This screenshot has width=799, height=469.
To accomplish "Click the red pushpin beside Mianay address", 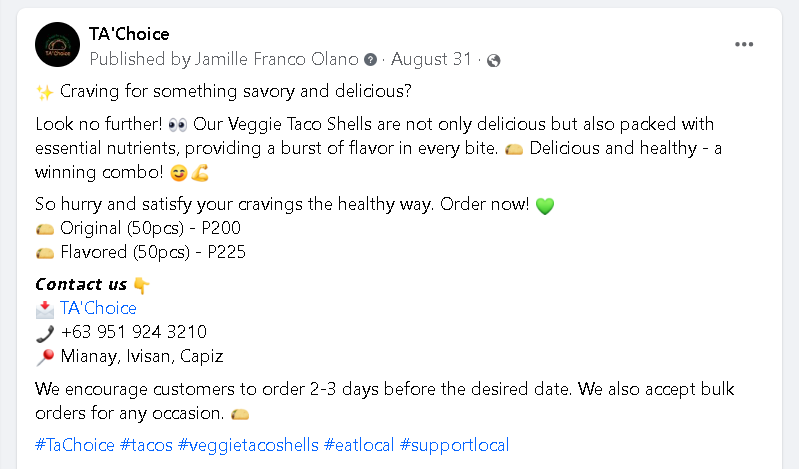I will pyautogui.click(x=44, y=356).
